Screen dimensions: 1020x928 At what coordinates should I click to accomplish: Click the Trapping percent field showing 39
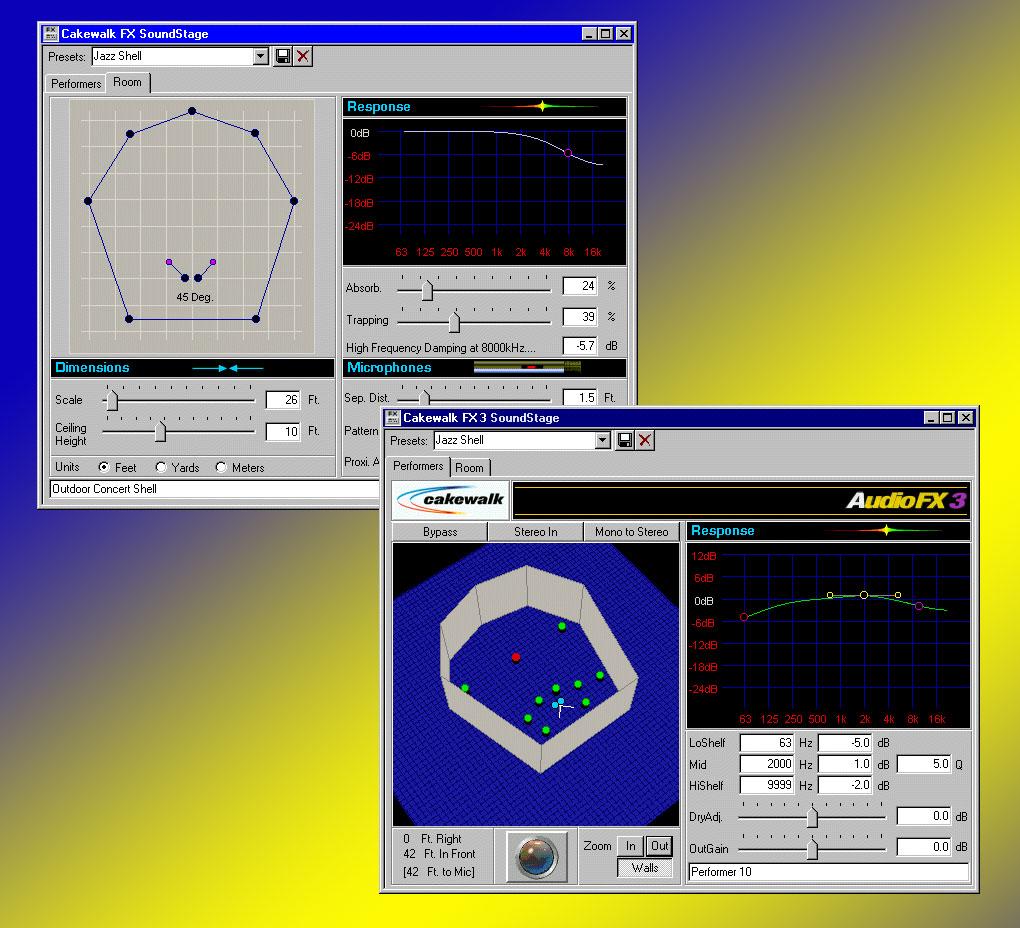[580, 317]
